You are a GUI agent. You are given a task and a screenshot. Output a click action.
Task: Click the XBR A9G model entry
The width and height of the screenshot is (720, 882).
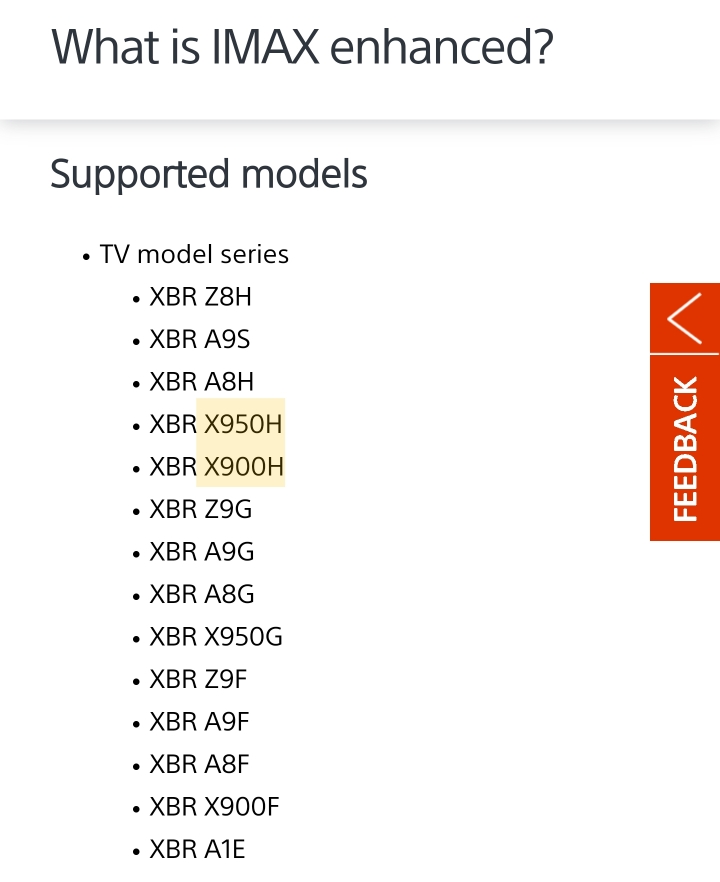click(202, 552)
